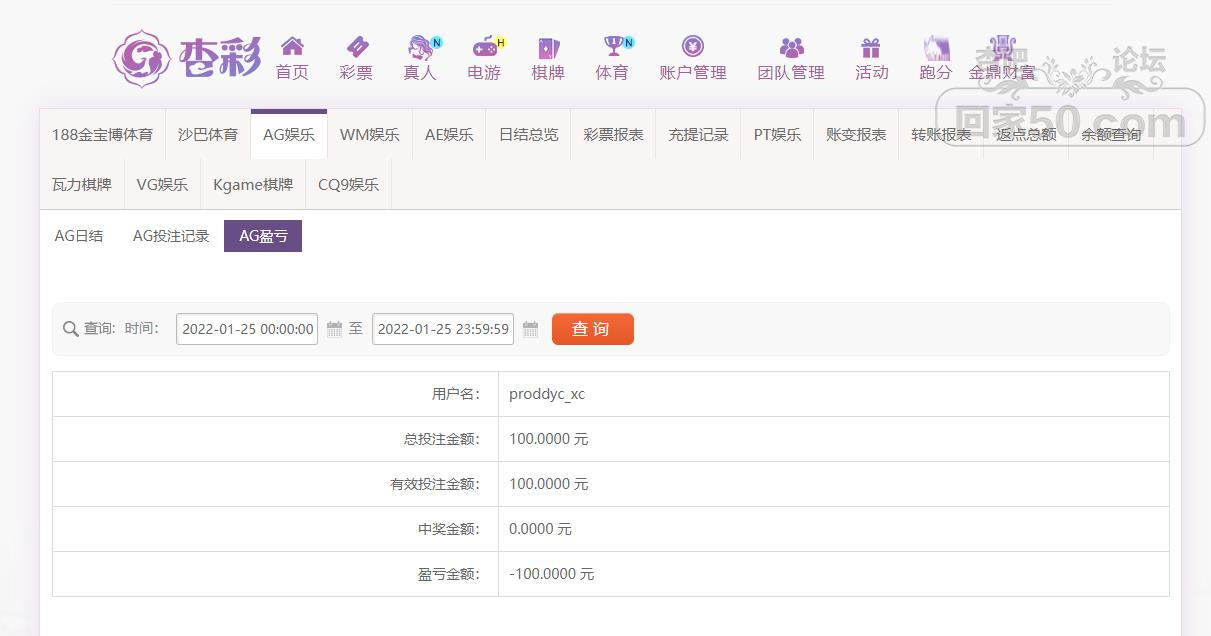Open 彩票报表 tab
1211x636 pixels.
[614, 134]
